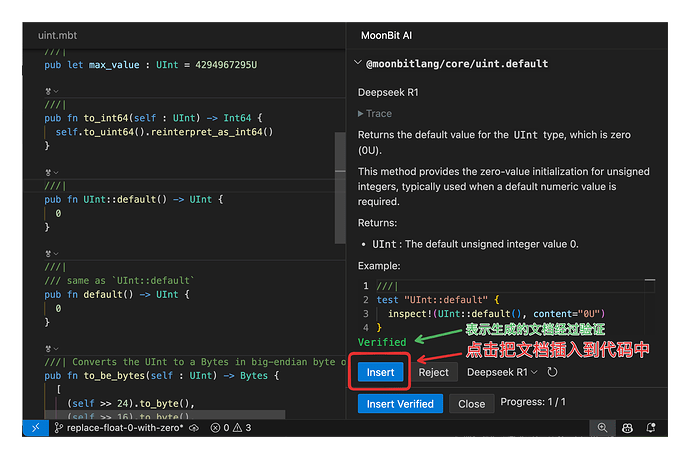This screenshot has height=459, width=690.
Task: Select the MoonBit AI panel tab
Action: pos(386,35)
